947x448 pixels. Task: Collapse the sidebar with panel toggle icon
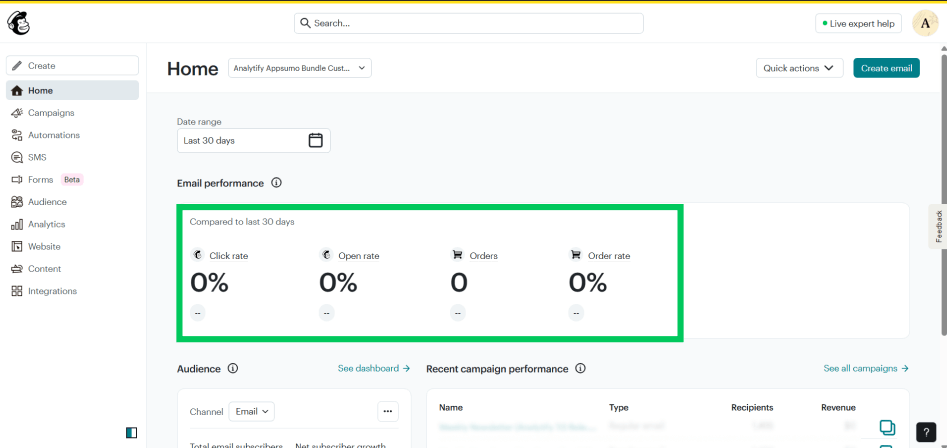pos(132,432)
